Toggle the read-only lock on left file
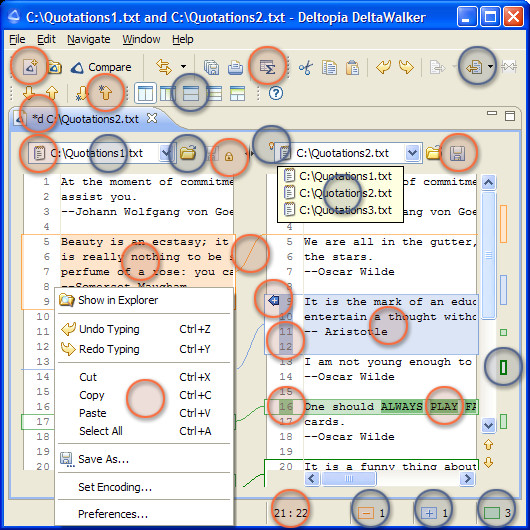This screenshot has width=530, height=530. [229, 156]
